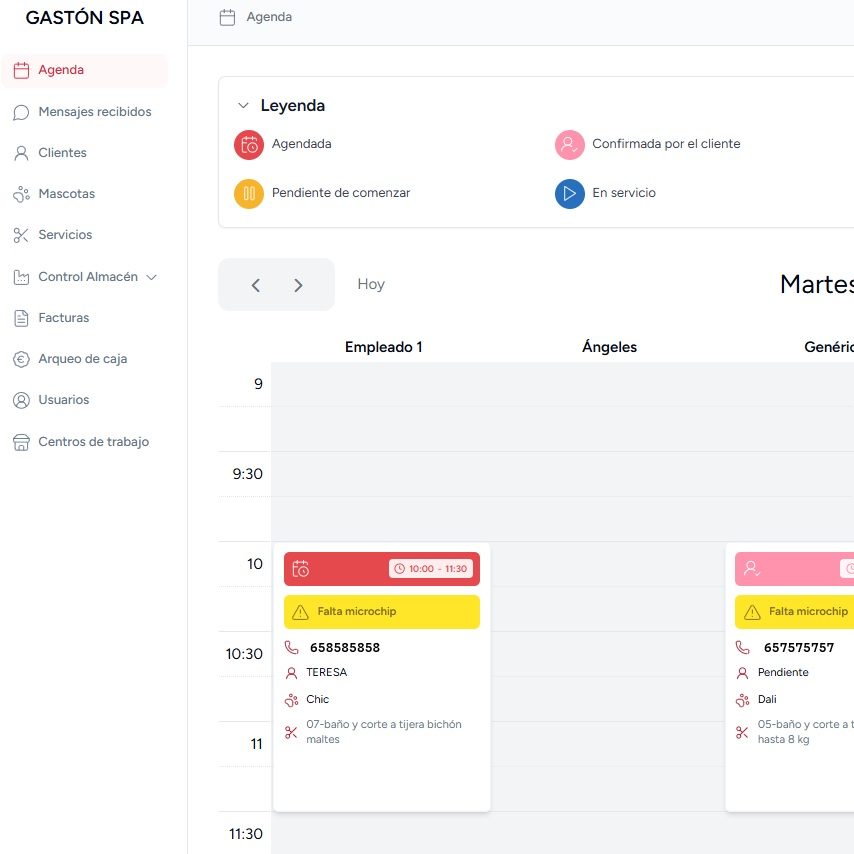Image resolution: width=854 pixels, height=854 pixels.
Task: Click the paw icon beside Chic
Action: (x=292, y=700)
